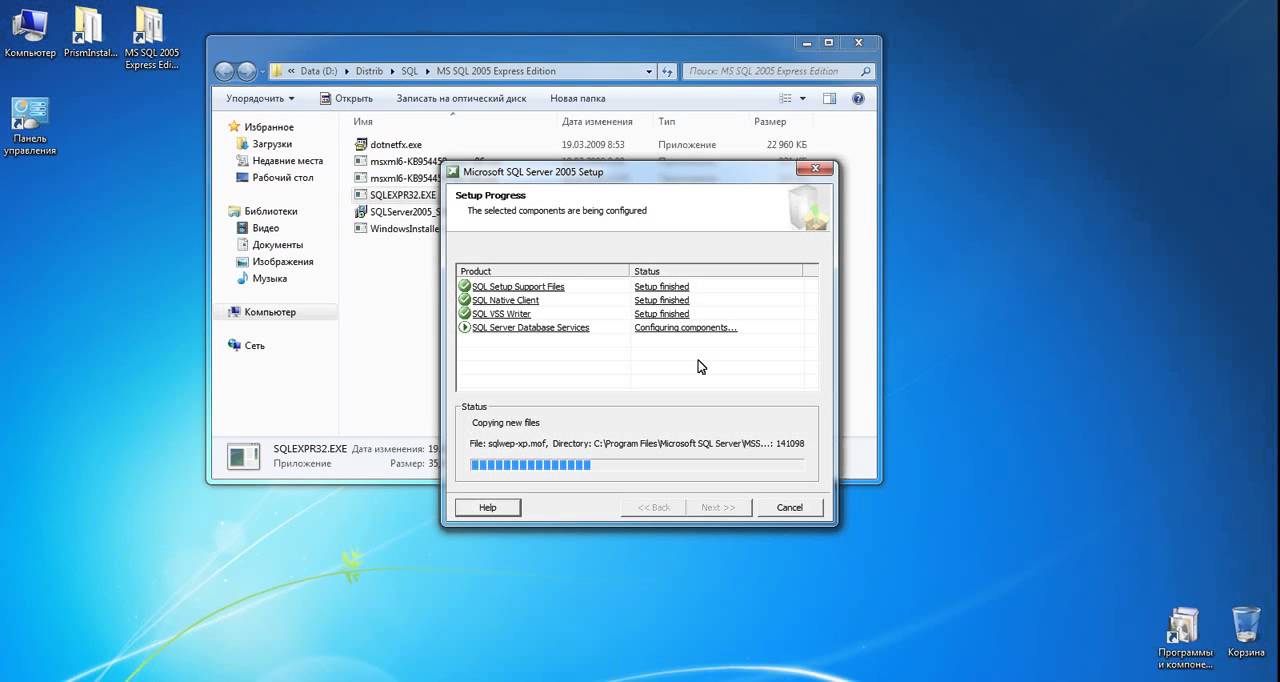Close the SQL Server 2005 Setup dialog
The height and width of the screenshot is (682, 1280).
[815, 169]
